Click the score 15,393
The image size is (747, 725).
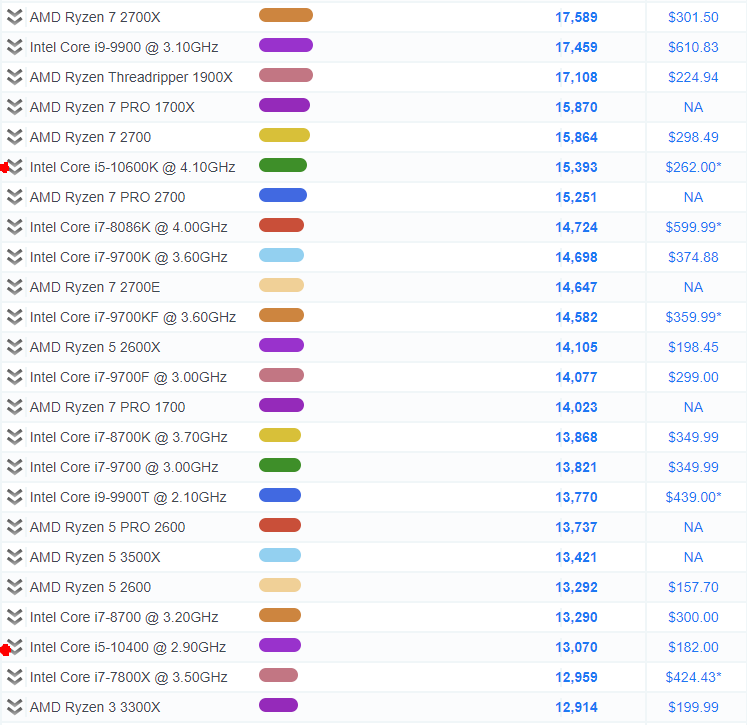click(576, 167)
